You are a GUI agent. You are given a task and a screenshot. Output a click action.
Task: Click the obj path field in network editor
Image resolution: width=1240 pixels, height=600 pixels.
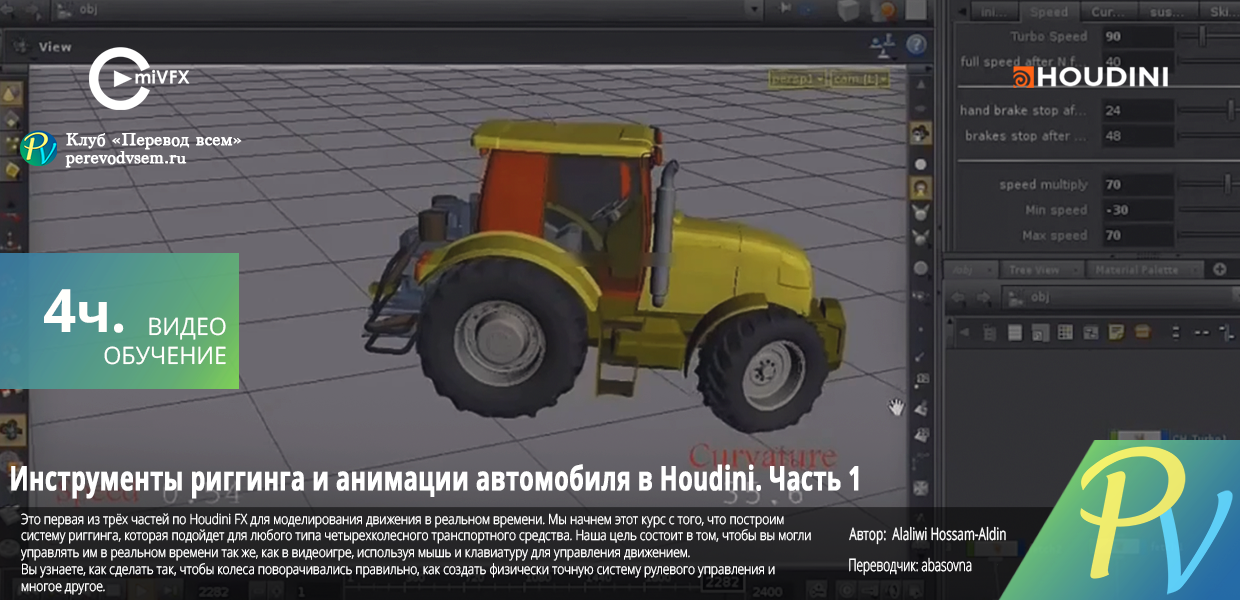1120,297
